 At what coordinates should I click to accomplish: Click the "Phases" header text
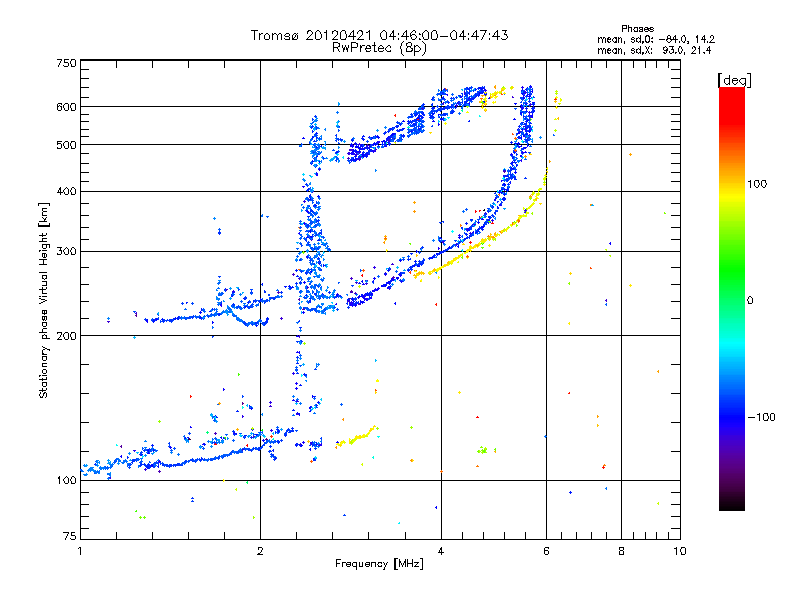637,29
